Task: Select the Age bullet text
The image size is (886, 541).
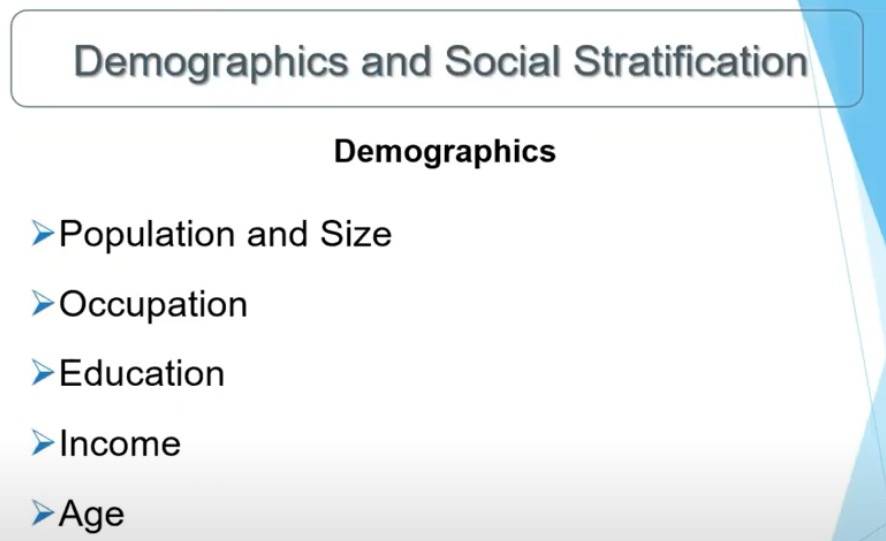Action: pyautogui.click(x=92, y=515)
